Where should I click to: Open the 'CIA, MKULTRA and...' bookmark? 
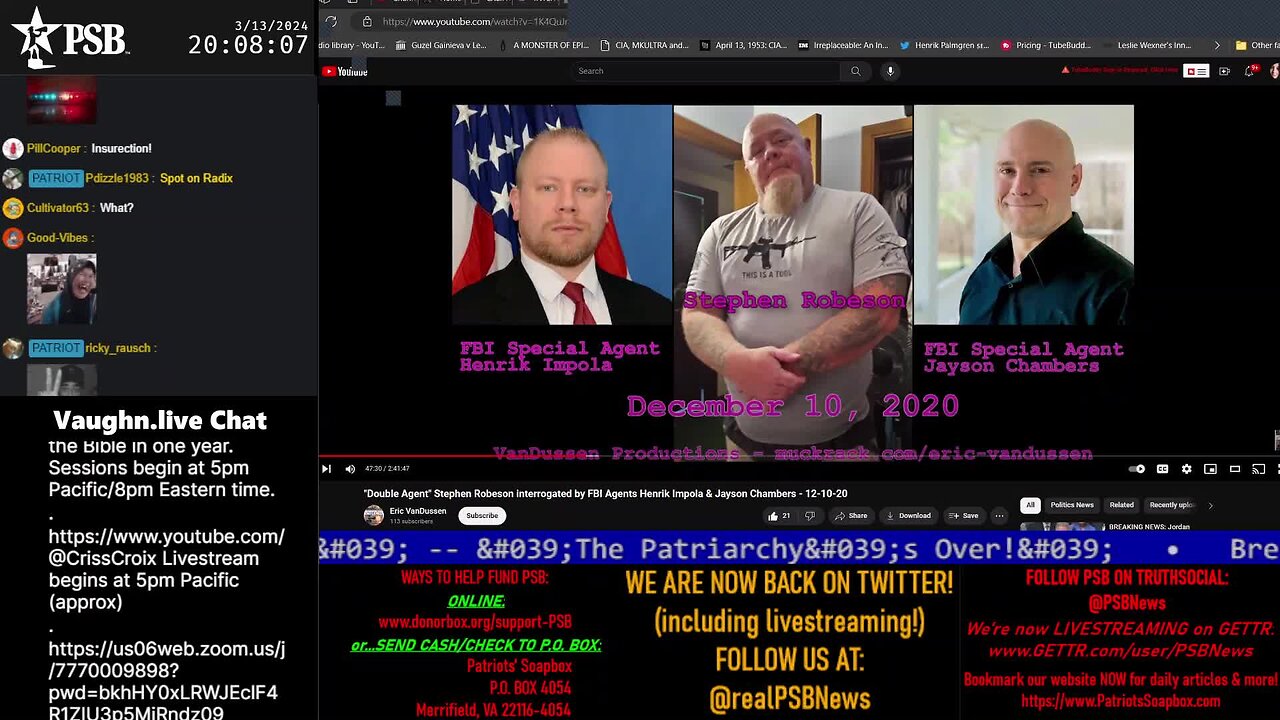pos(645,45)
